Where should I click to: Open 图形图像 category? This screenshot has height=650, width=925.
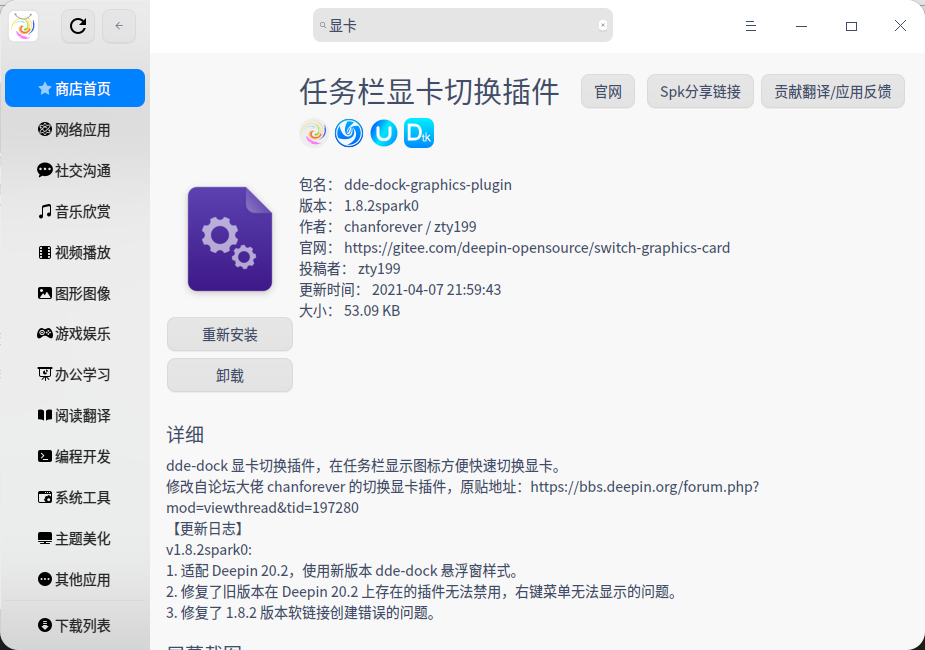pos(75,293)
